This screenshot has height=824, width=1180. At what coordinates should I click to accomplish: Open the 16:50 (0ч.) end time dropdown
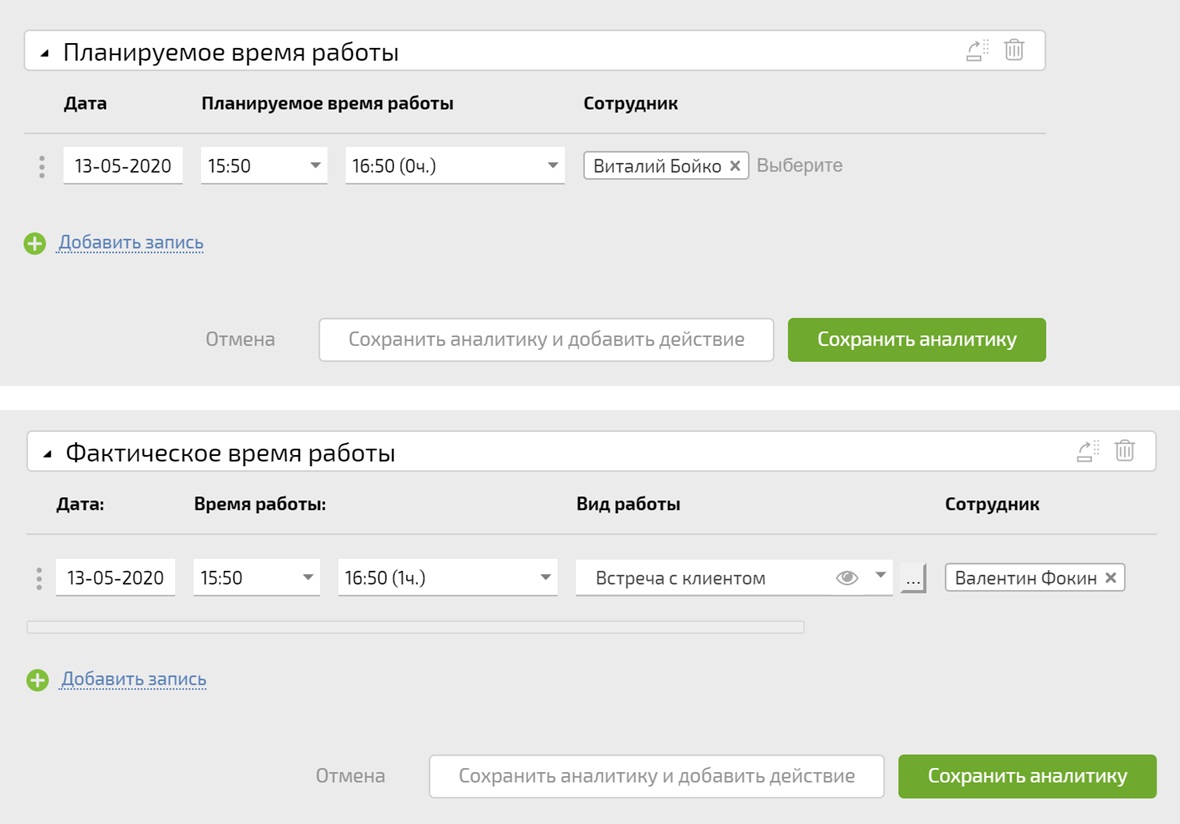[553, 166]
